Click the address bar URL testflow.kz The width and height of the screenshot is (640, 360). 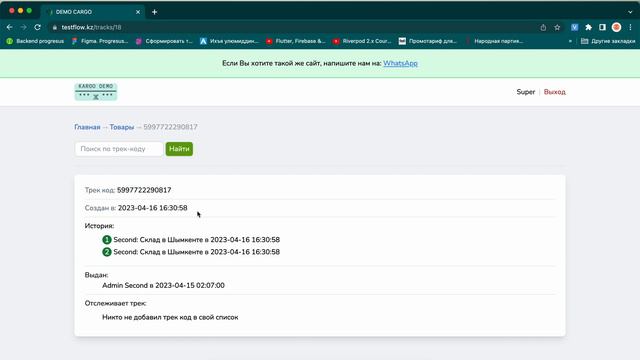91,27
